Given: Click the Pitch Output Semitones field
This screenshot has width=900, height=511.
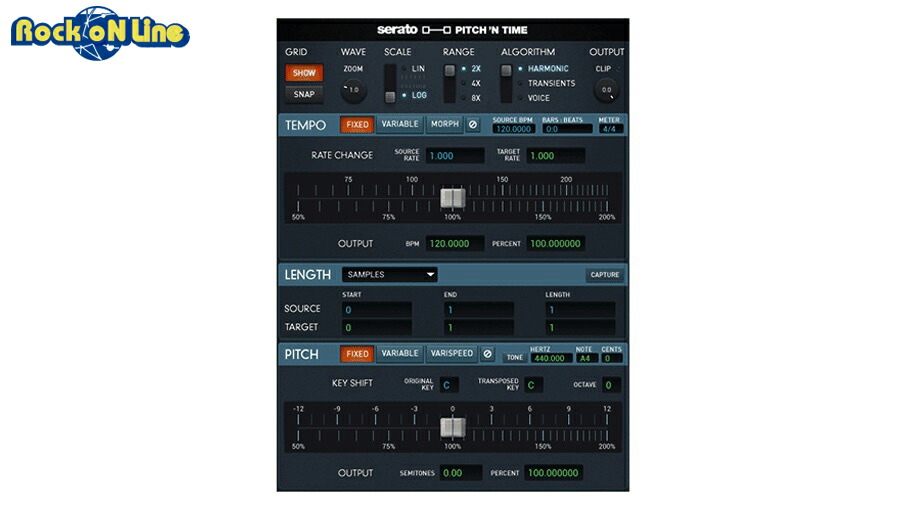Looking at the screenshot, I should click(x=461, y=473).
